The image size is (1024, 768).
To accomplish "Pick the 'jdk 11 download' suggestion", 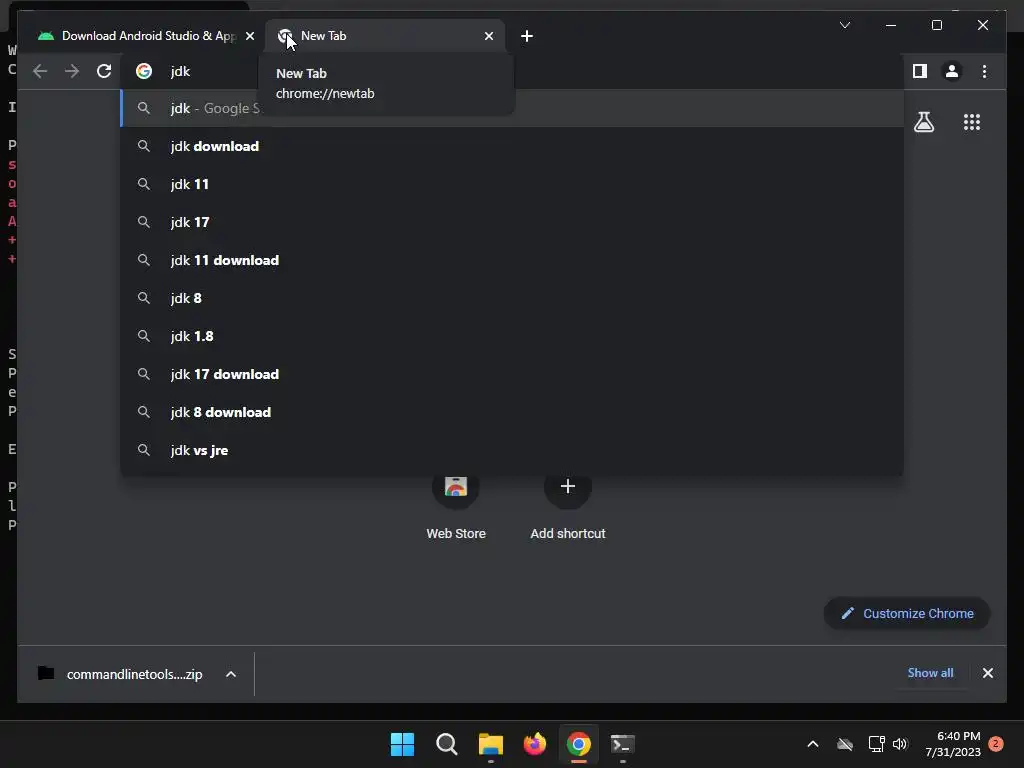I will (512, 260).
